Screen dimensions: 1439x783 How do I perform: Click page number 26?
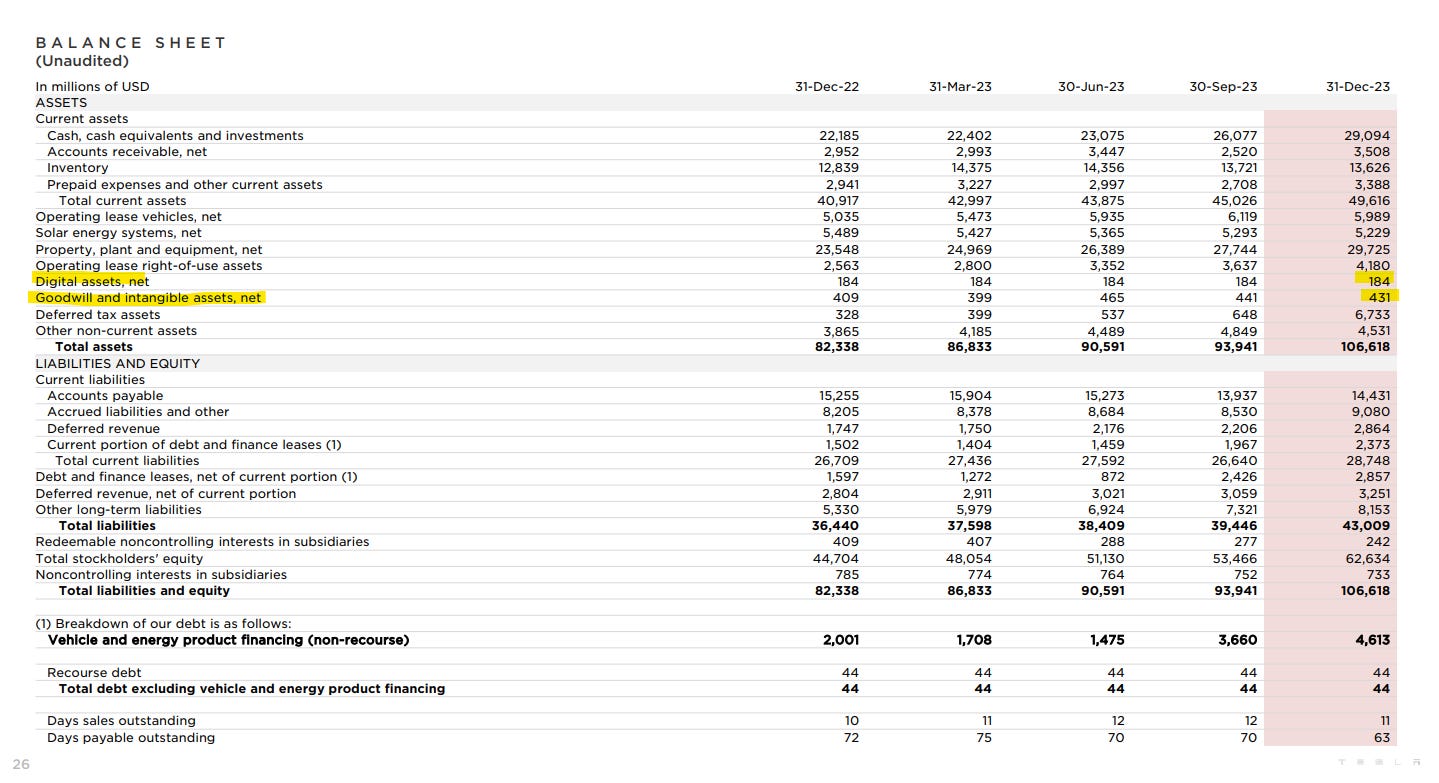coord(21,764)
